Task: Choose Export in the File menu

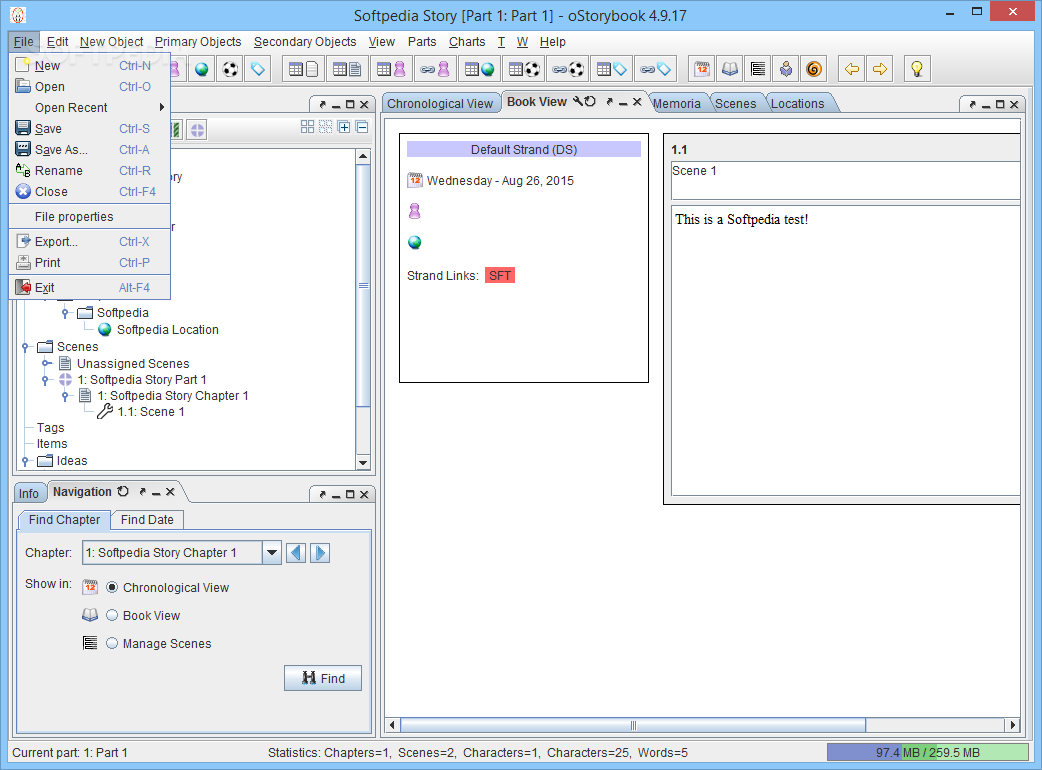Action: [x=90, y=242]
